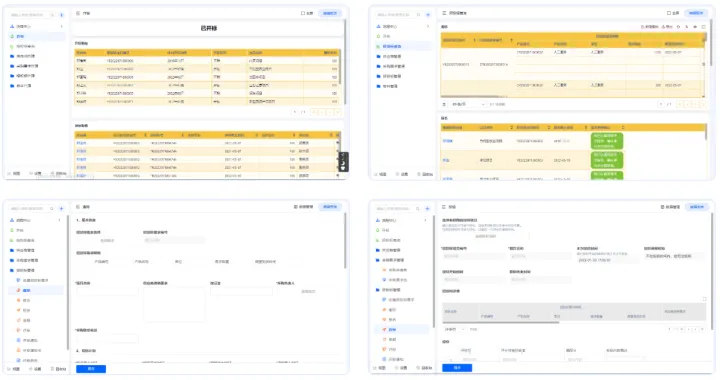Screen dimensions: 720x380
Task: Click plus icon beside search in green-tags window
Action: (428, 15)
